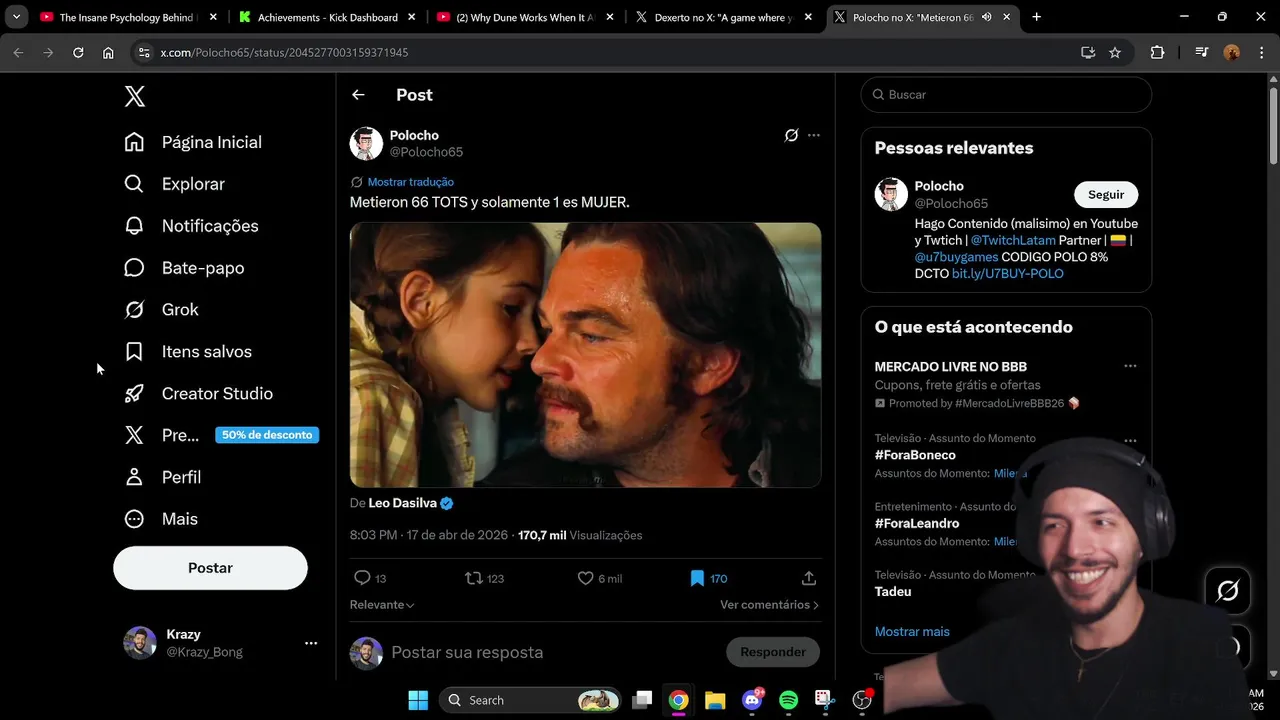
Task: Open Itens salvos in the sidebar
Action: pyautogui.click(x=187, y=352)
